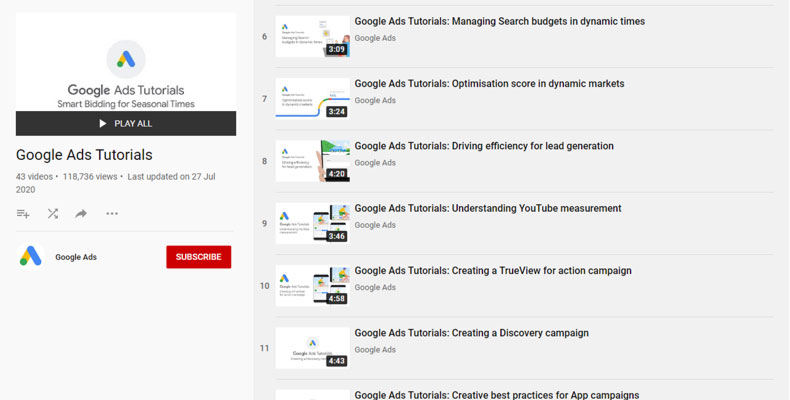Open thumbnail of TrueView for action video

312,286
